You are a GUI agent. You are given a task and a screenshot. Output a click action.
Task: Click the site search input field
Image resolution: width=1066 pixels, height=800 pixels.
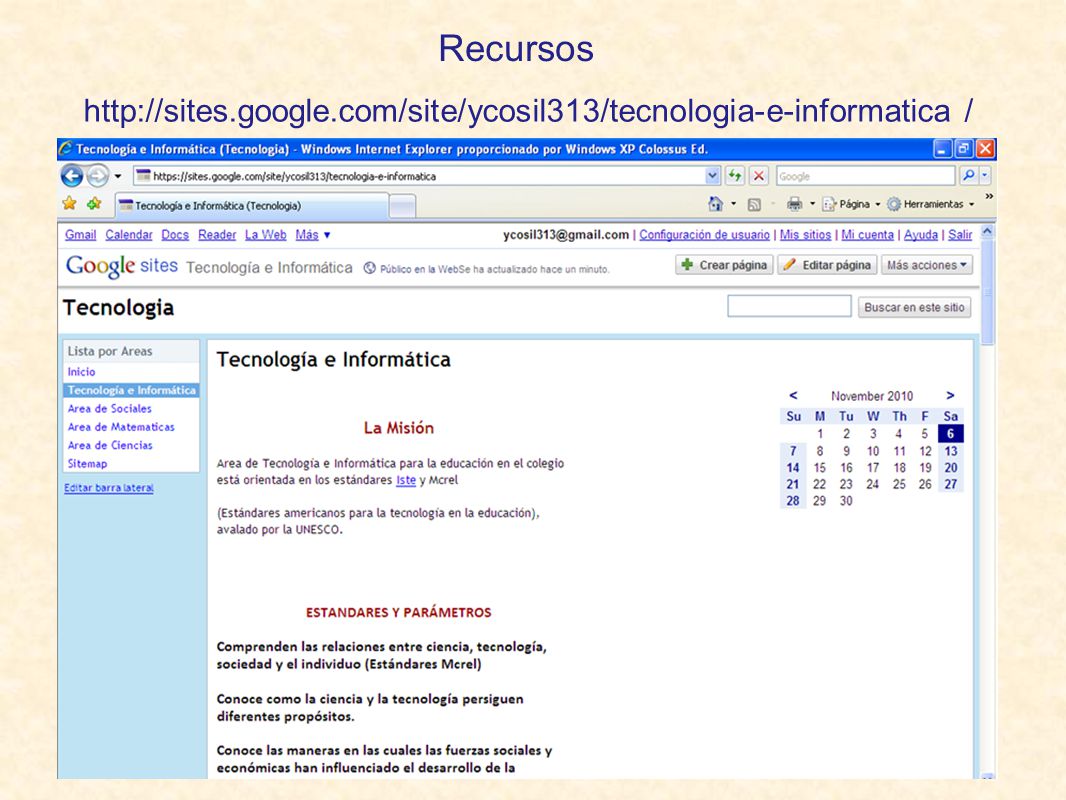tap(789, 307)
